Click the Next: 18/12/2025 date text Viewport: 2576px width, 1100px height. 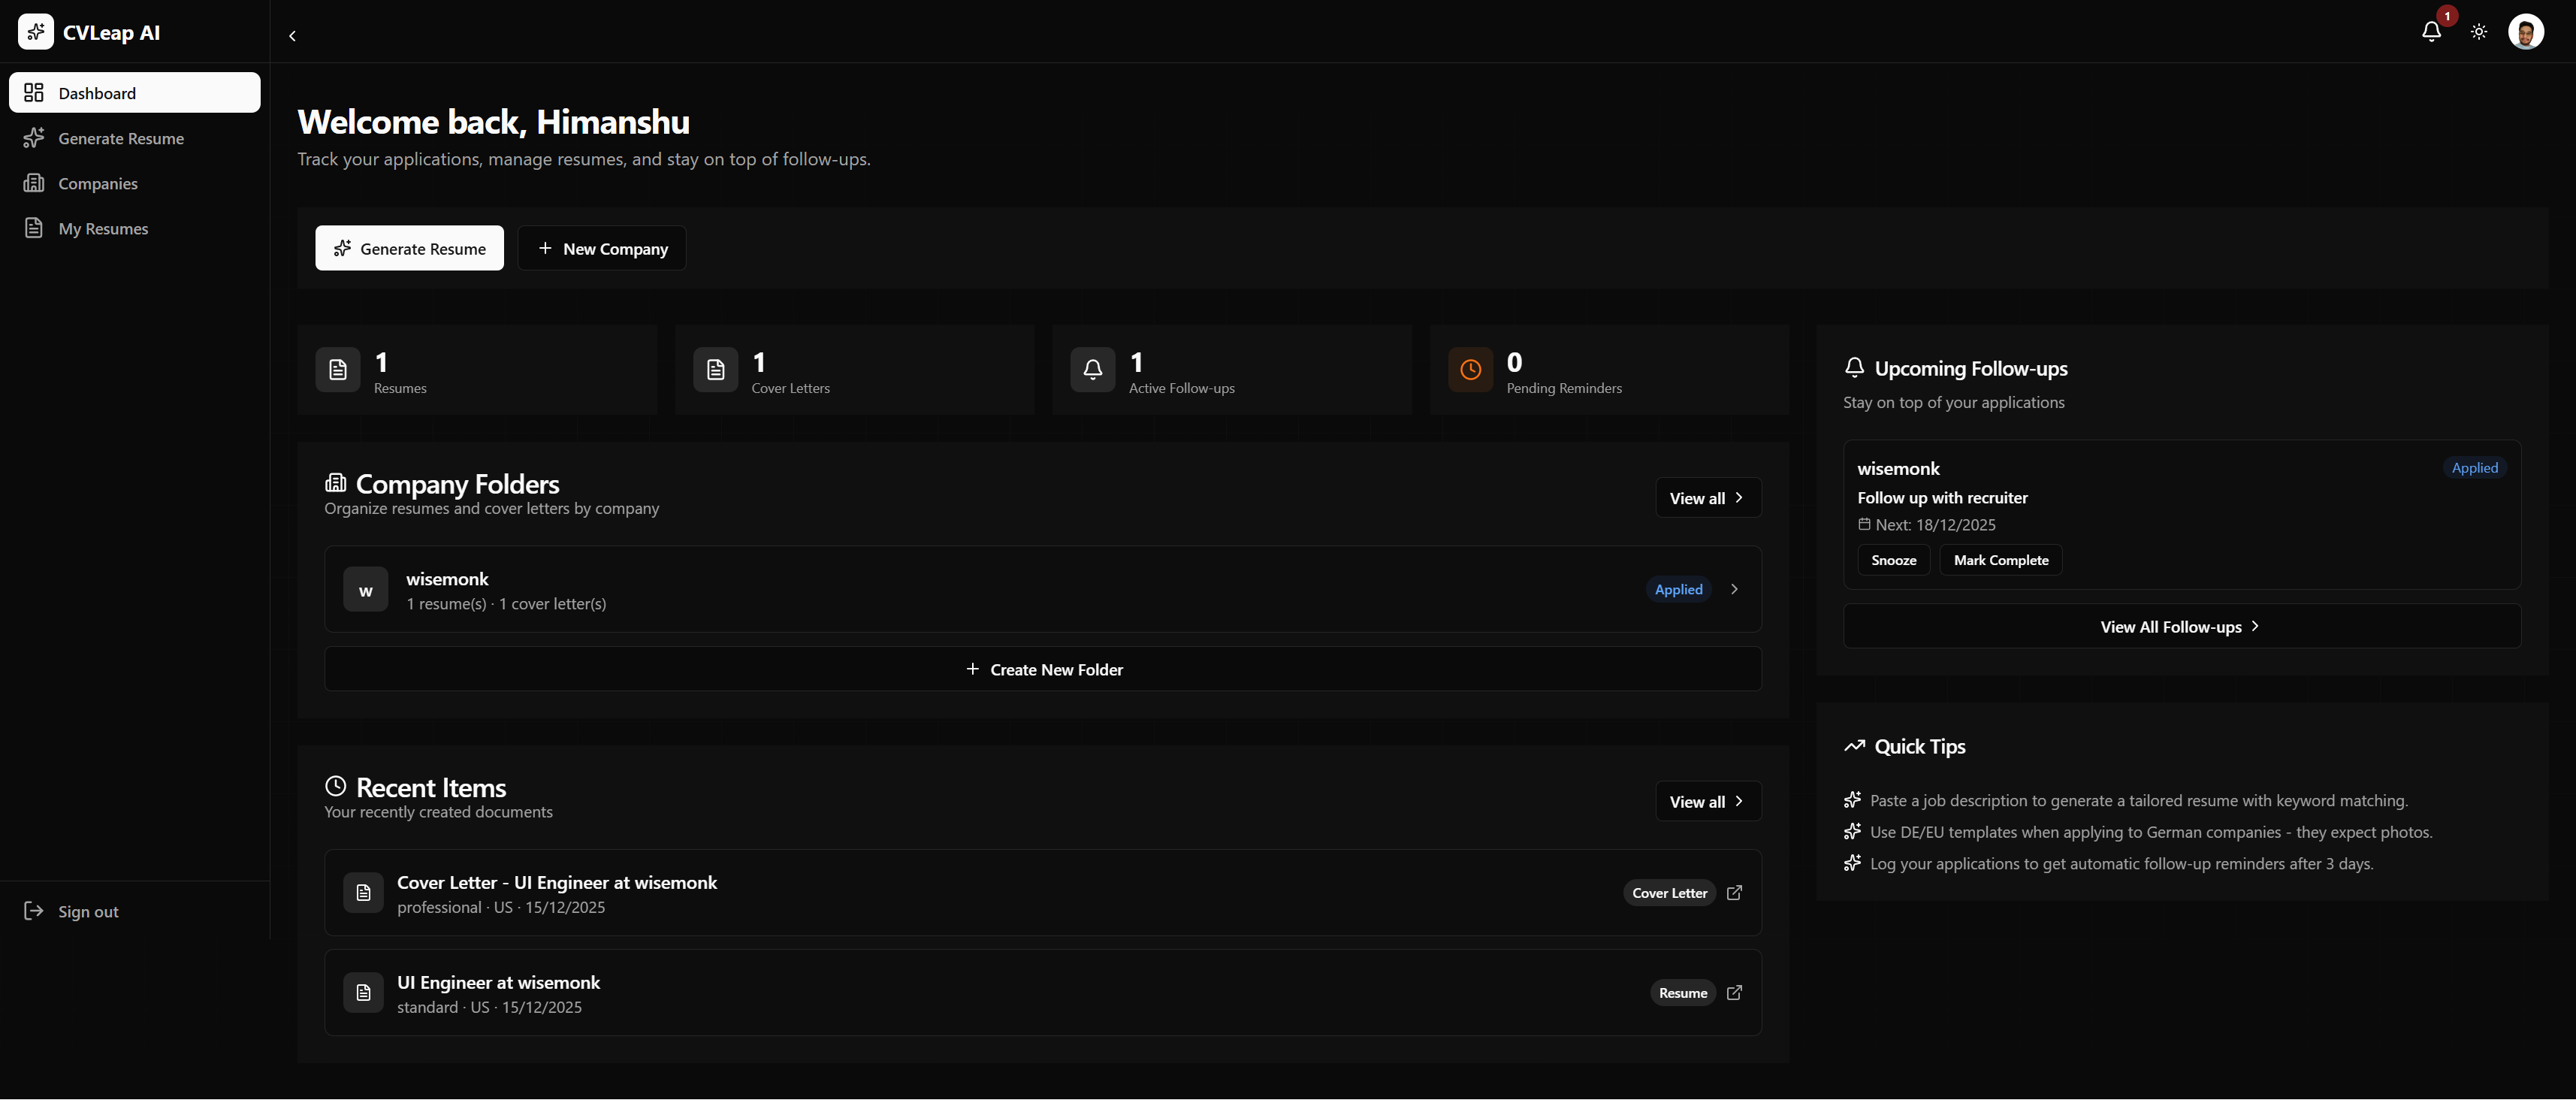click(1935, 525)
